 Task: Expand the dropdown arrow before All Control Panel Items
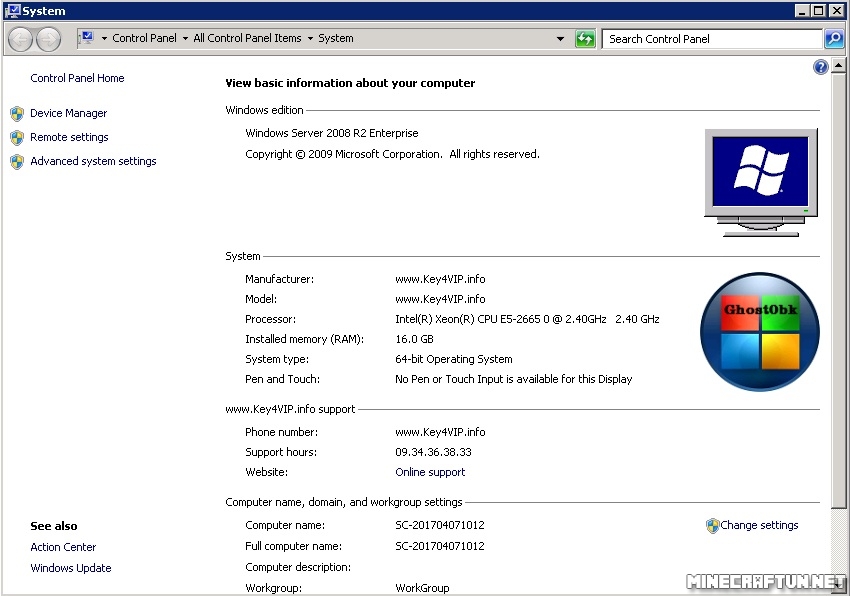point(185,39)
